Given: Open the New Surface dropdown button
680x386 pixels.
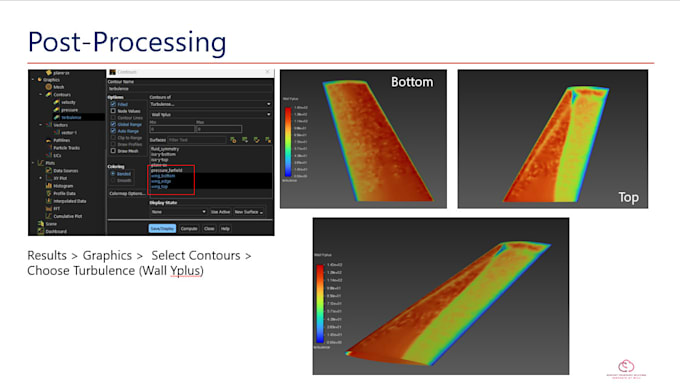Looking at the screenshot, I should point(248,212).
